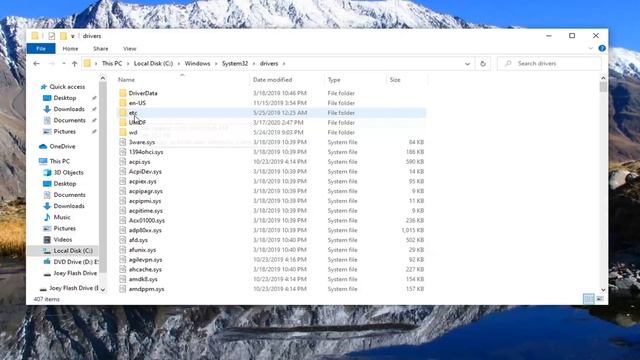This screenshot has height=360, width=640.
Task: Select the agilevpn.sys file
Action: pyautogui.click(x=145, y=260)
